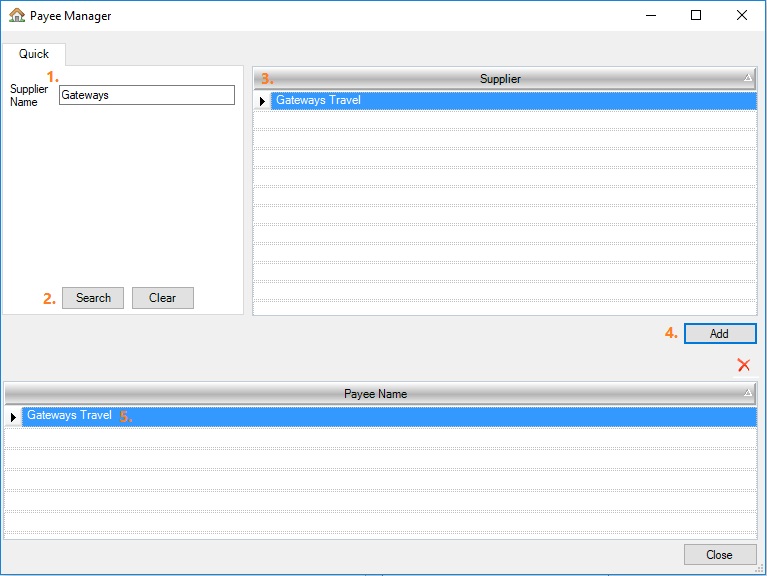Select Gateways Travel in the Supplier list

click(318, 101)
